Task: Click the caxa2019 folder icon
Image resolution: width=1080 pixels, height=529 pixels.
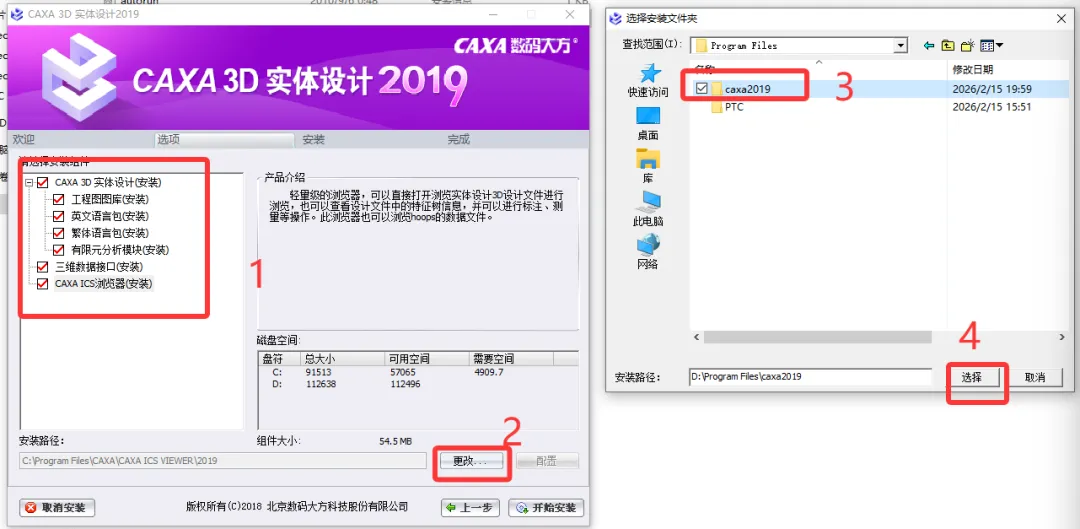Action: (717, 89)
